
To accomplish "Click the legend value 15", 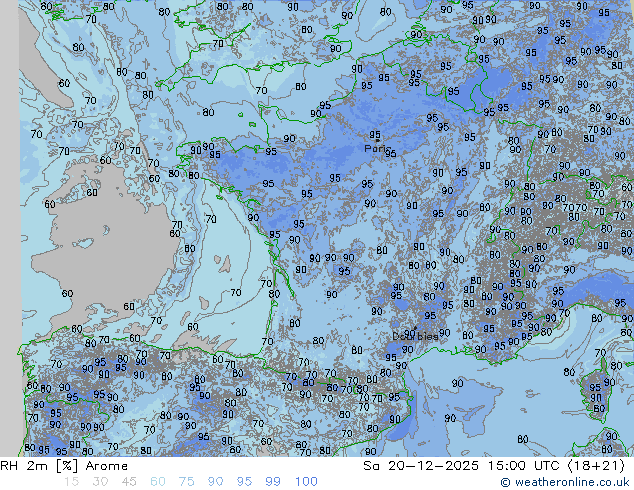I will 71,482.
